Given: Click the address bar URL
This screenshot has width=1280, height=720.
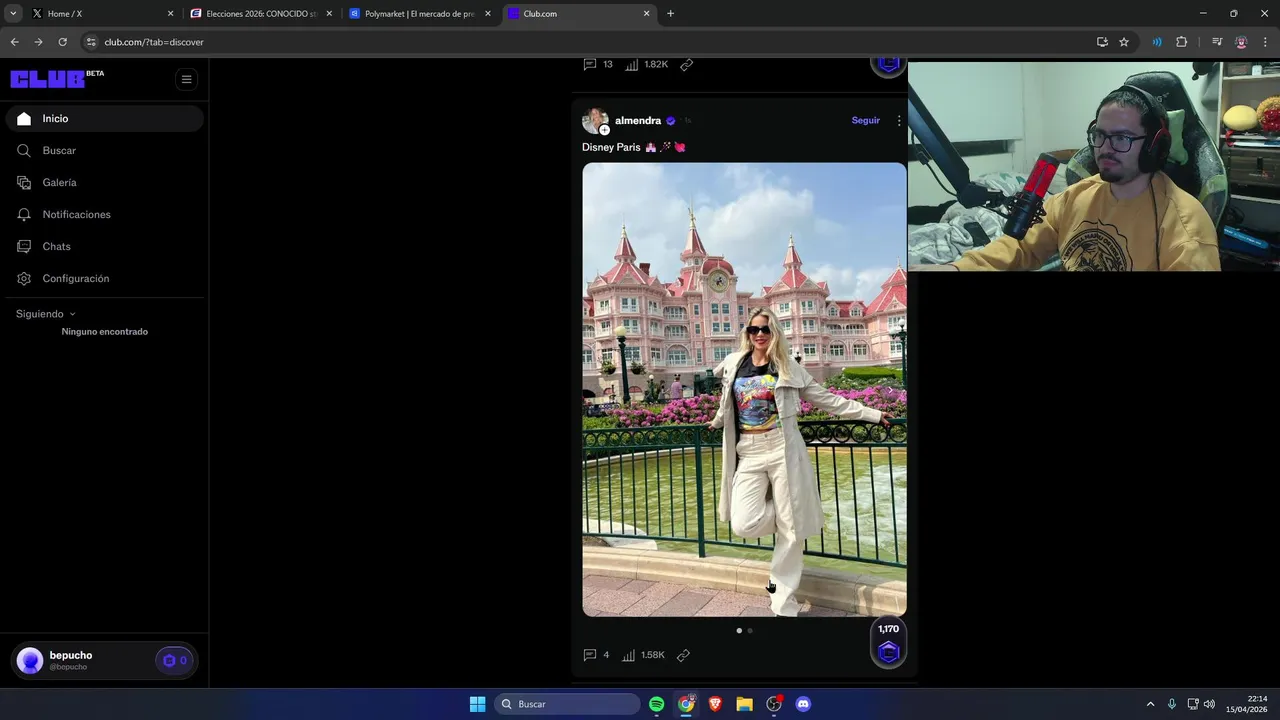Looking at the screenshot, I should pos(154,42).
